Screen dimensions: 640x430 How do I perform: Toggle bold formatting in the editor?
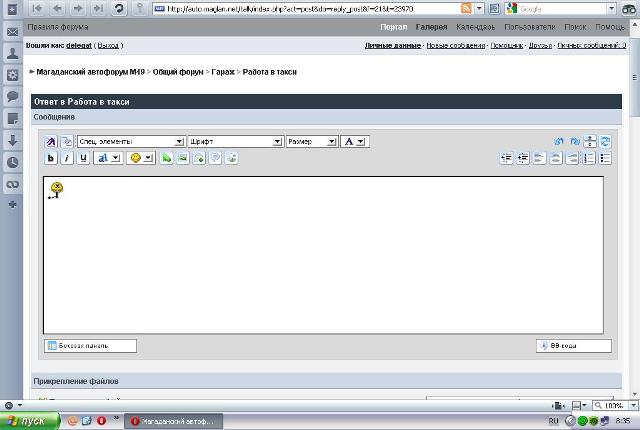51,158
